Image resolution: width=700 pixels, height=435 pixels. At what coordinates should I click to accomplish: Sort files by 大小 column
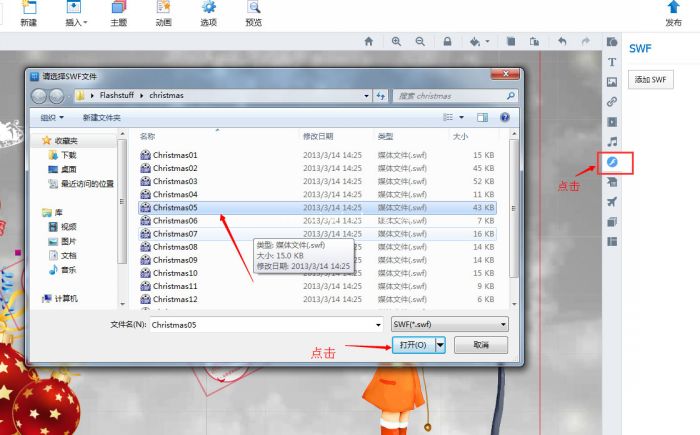(x=460, y=136)
